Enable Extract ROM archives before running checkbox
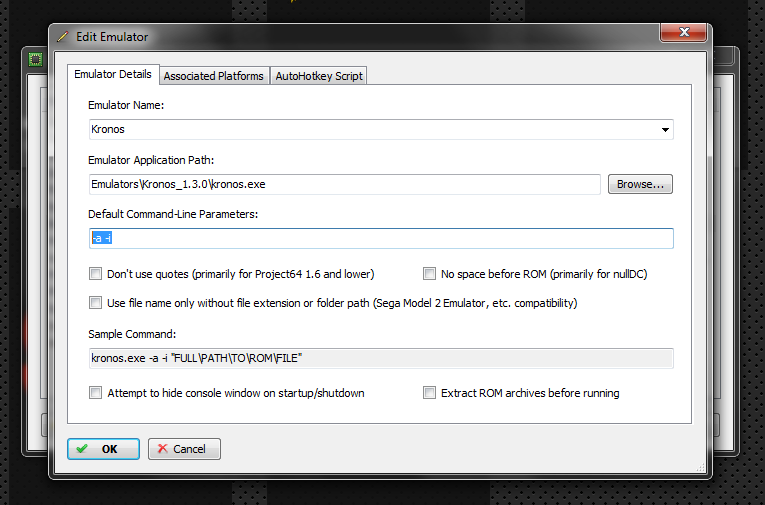 point(429,393)
